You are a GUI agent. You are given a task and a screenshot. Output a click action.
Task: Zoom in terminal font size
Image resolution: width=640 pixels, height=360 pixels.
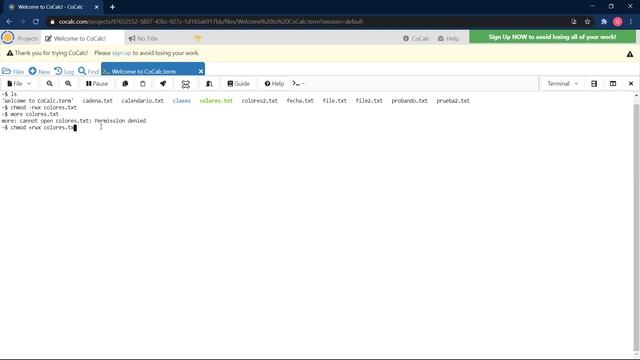click(68, 84)
